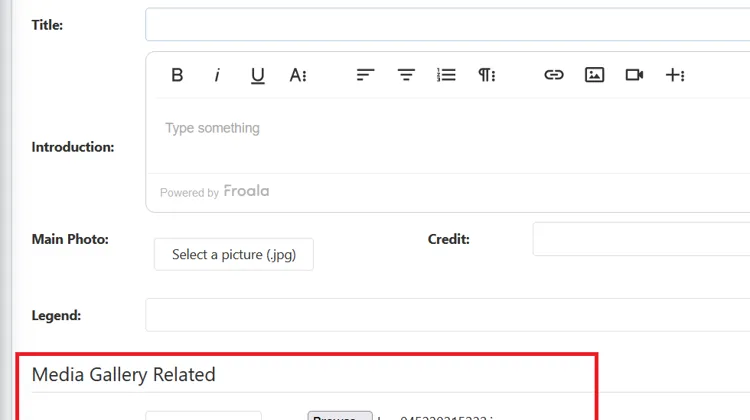Insert an ordered list

pyautogui.click(x=446, y=75)
